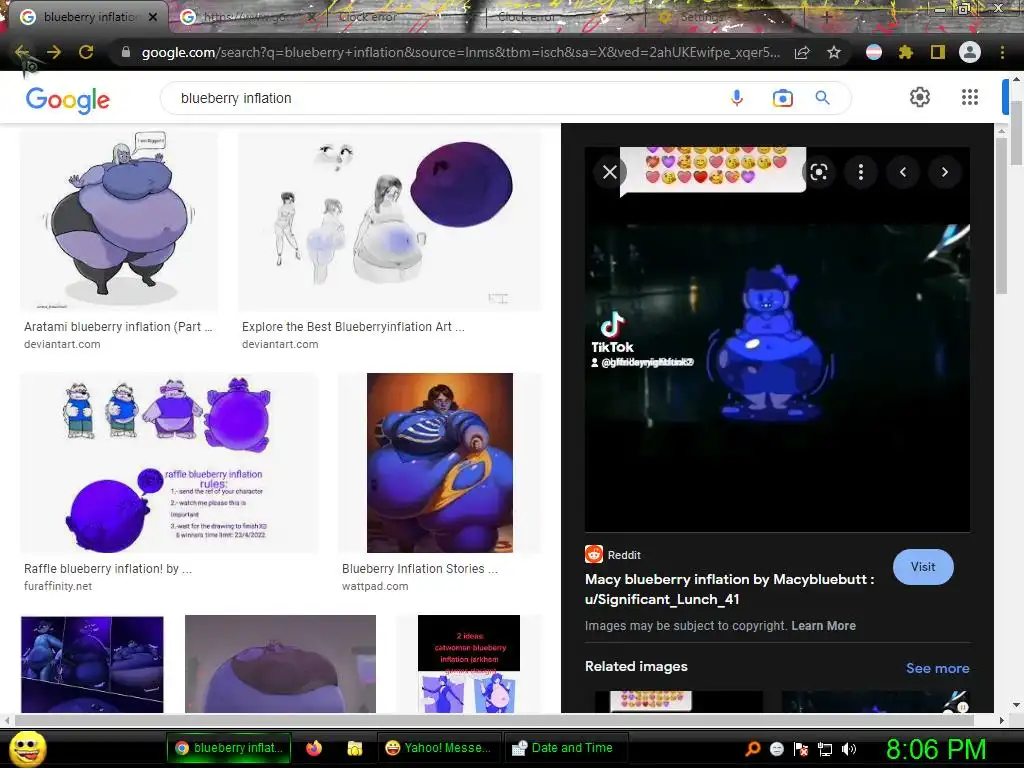Viewport: 1024px width, 768px height.
Task: Switch to Date and Time taskbar item
Action: 566,748
